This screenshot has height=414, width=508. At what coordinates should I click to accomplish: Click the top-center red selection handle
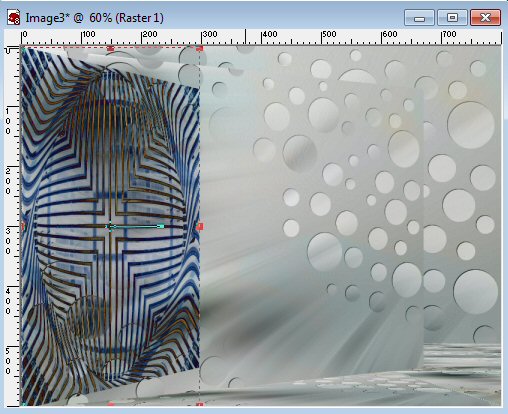pyautogui.click(x=111, y=49)
